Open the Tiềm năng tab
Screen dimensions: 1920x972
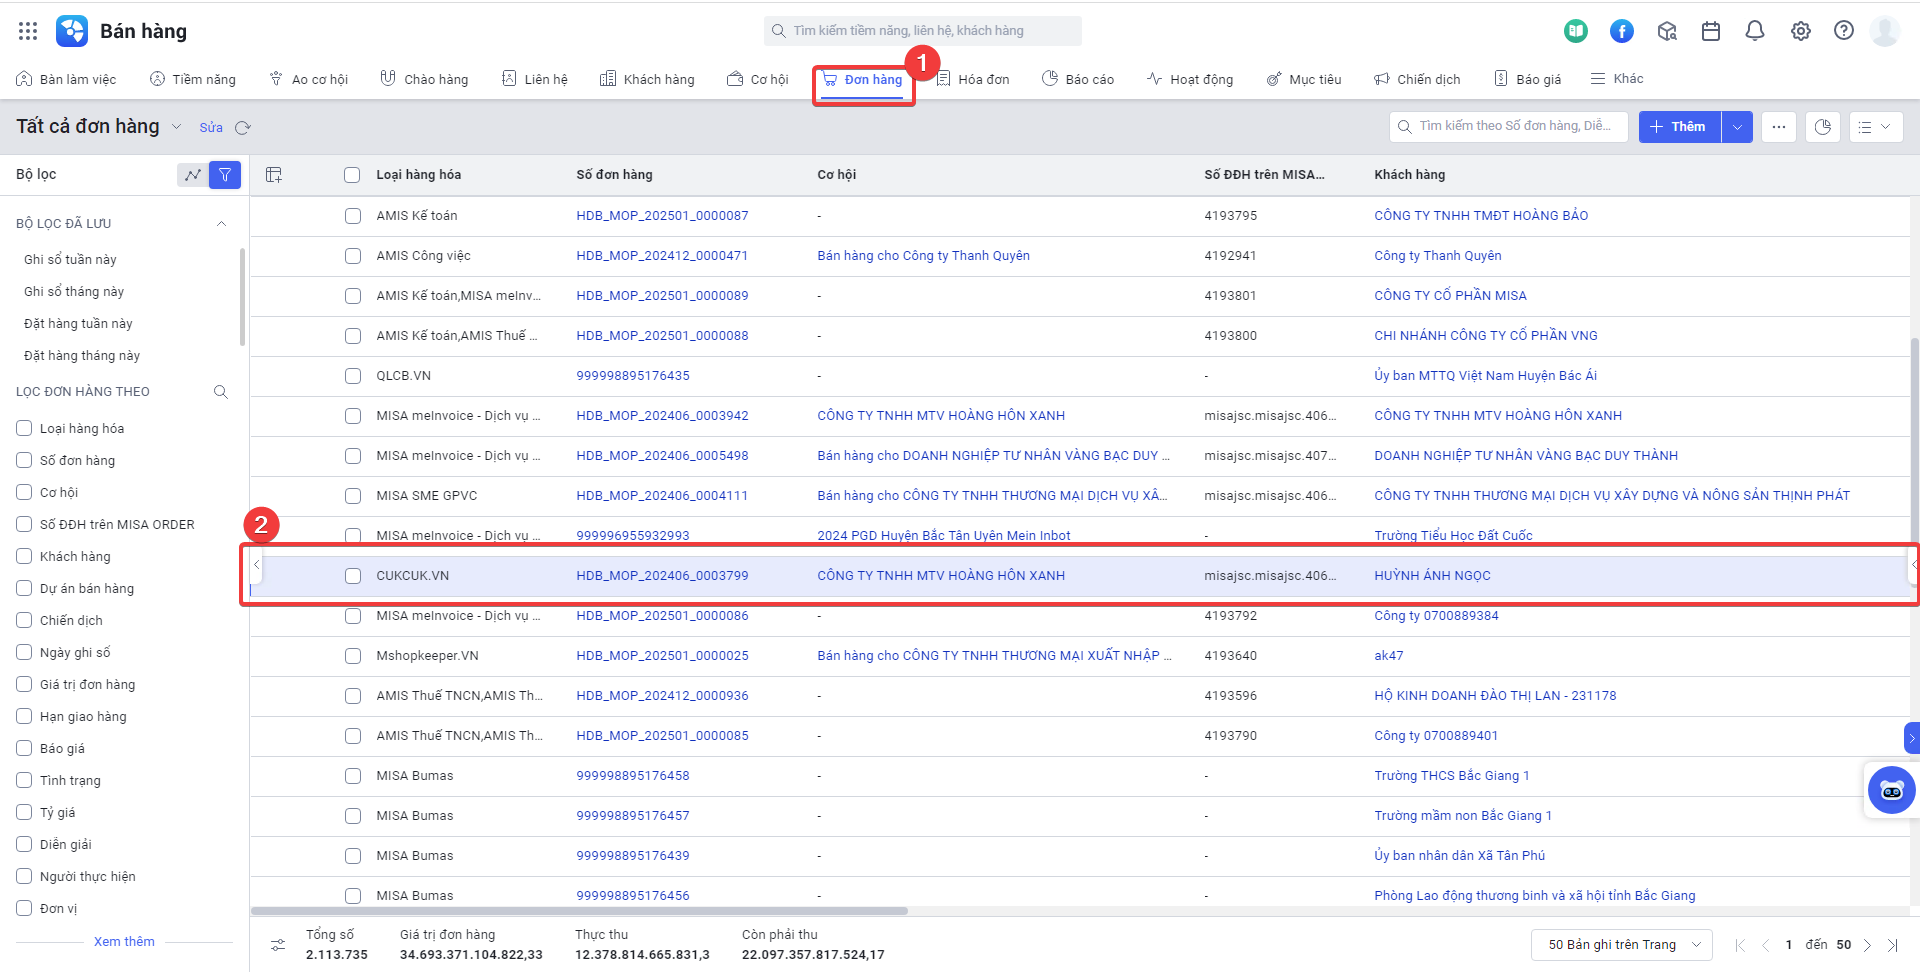193,79
